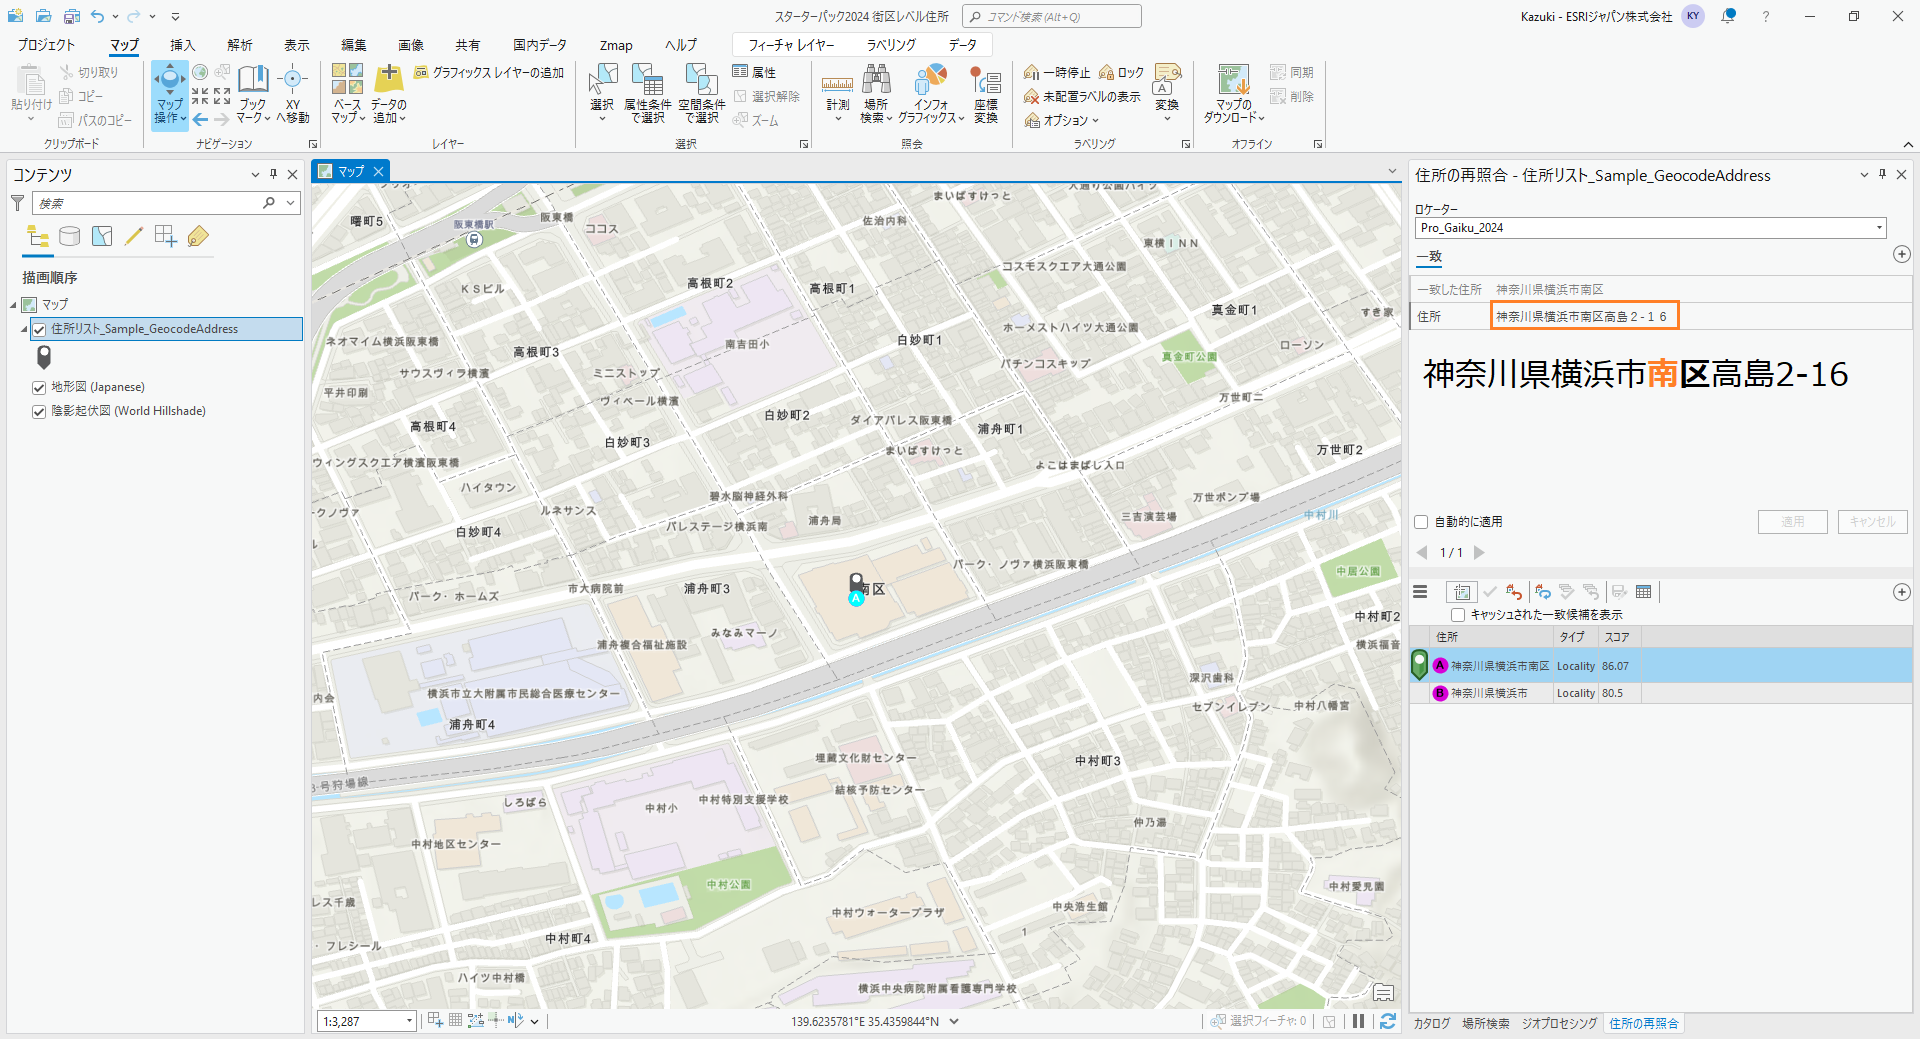Select candidate B row 神奈川県横浜市 80.5

pyautogui.click(x=1660, y=693)
